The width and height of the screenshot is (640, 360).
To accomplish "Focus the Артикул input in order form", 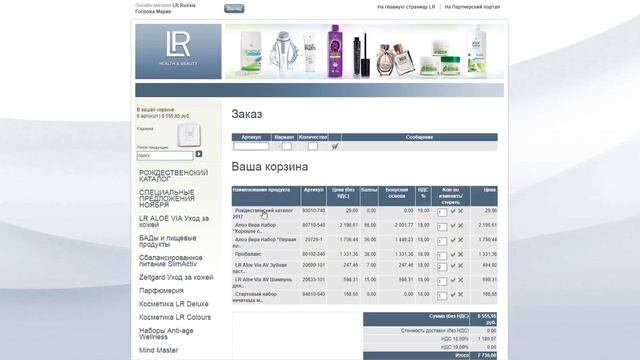I will click(x=251, y=146).
